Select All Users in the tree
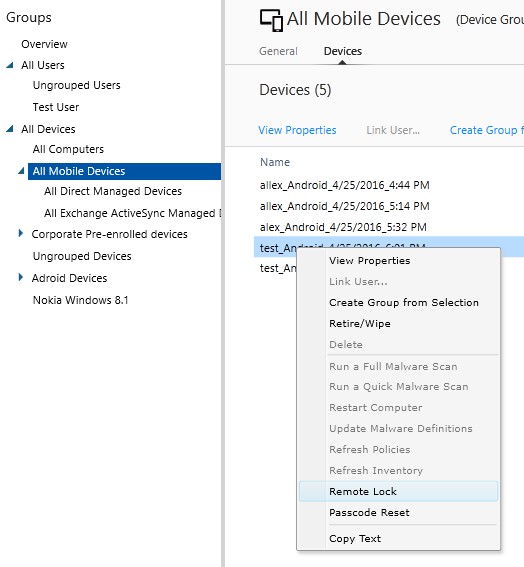Screen dimensions: 524x567 pyautogui.click(x=43, y=65)
